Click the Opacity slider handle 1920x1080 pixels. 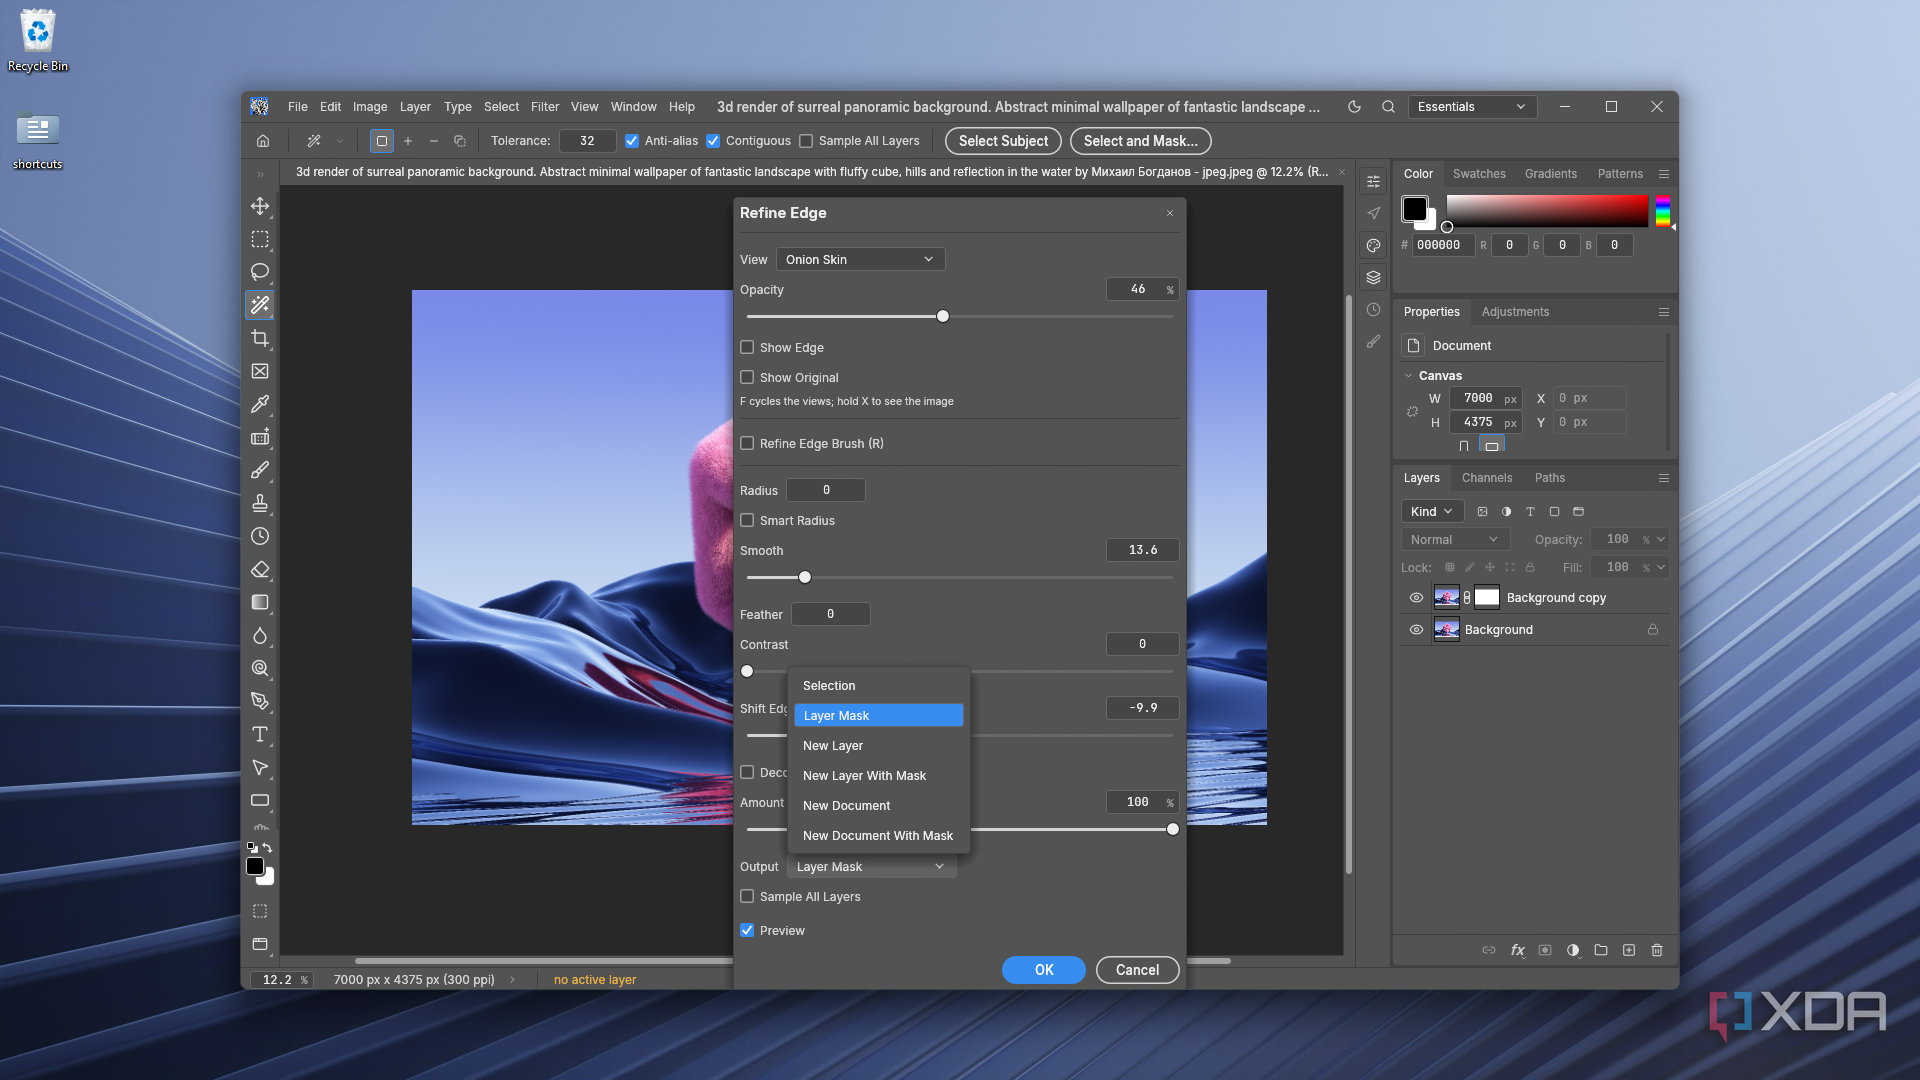coord(943,317)
